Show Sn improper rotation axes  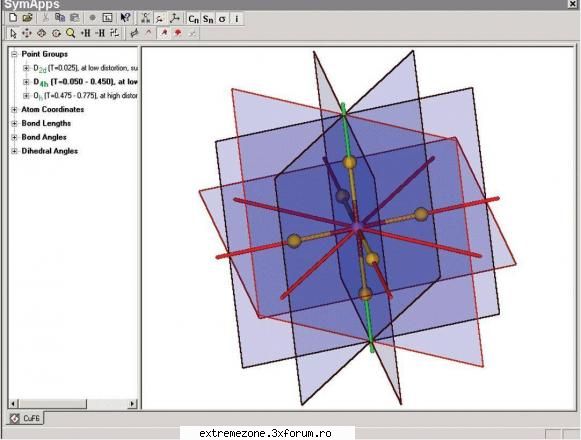click(208, 19)
